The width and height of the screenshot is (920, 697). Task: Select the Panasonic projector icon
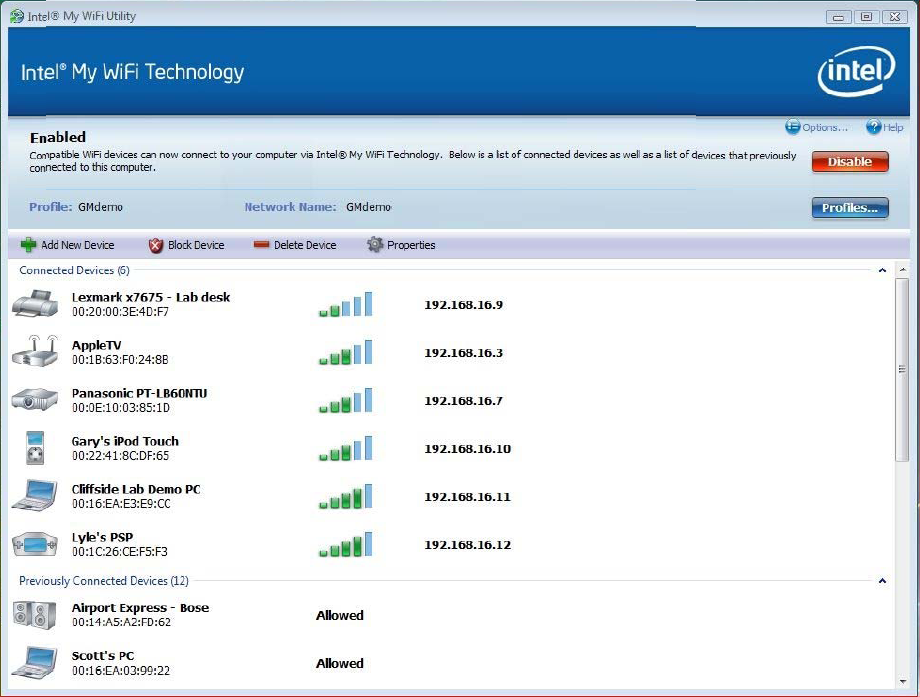click(x=35, y=400)
